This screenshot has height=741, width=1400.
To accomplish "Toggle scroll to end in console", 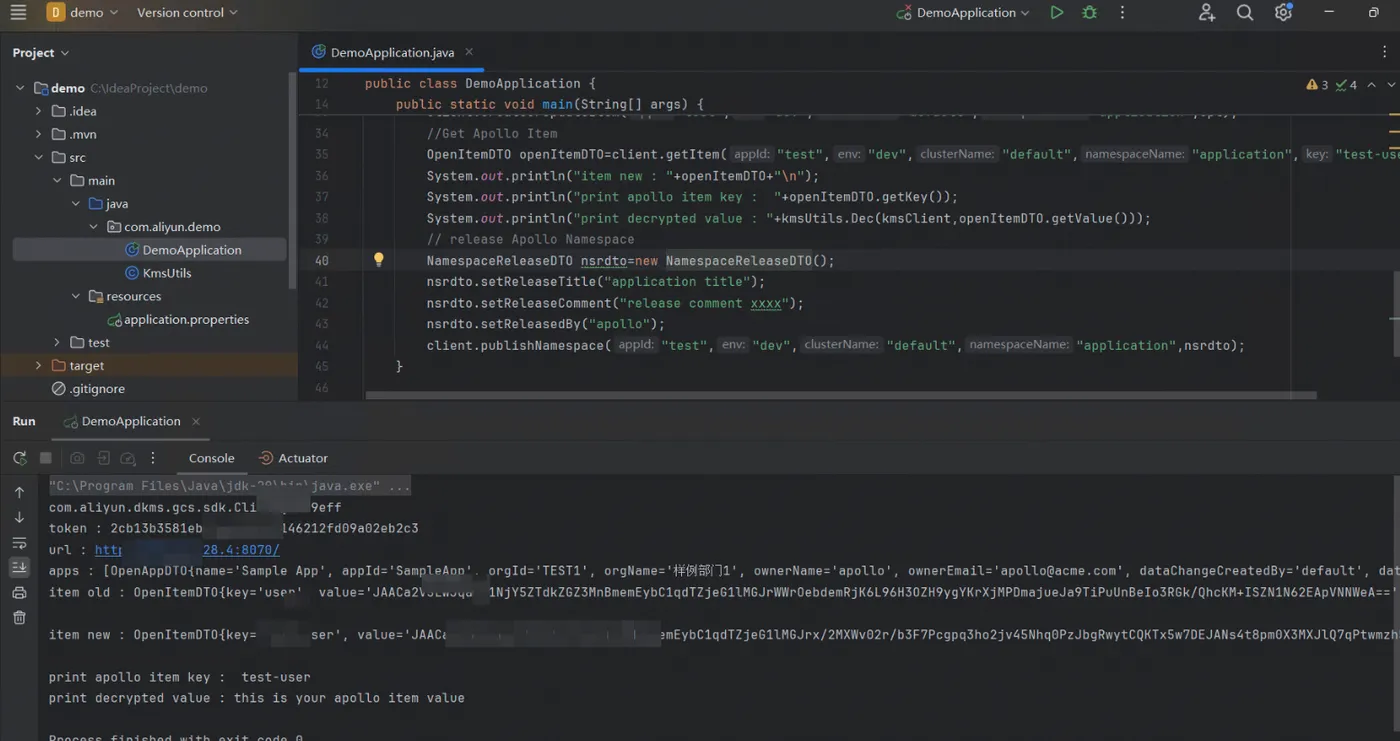I will 19,567.
